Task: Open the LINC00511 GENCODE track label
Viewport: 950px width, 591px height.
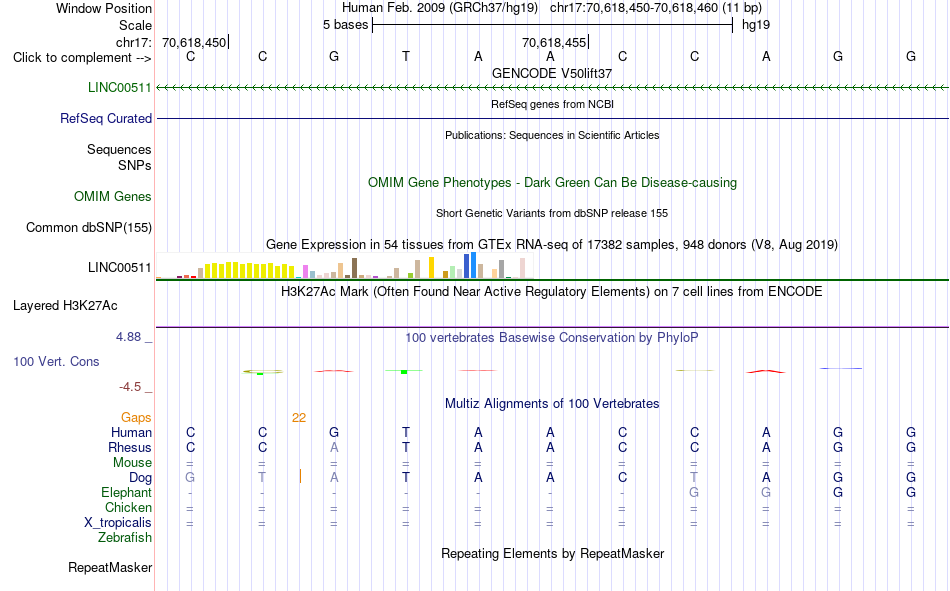Action: pyautogui.click(x=119, y=87)
